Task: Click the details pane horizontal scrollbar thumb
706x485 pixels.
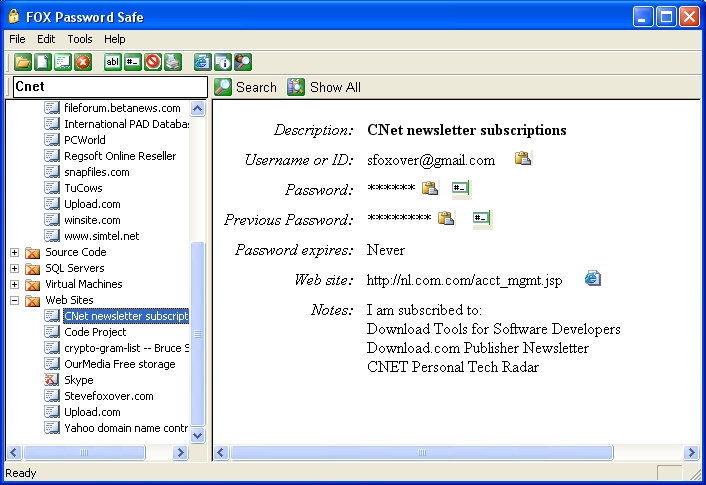Action: (x=422, y=452)
